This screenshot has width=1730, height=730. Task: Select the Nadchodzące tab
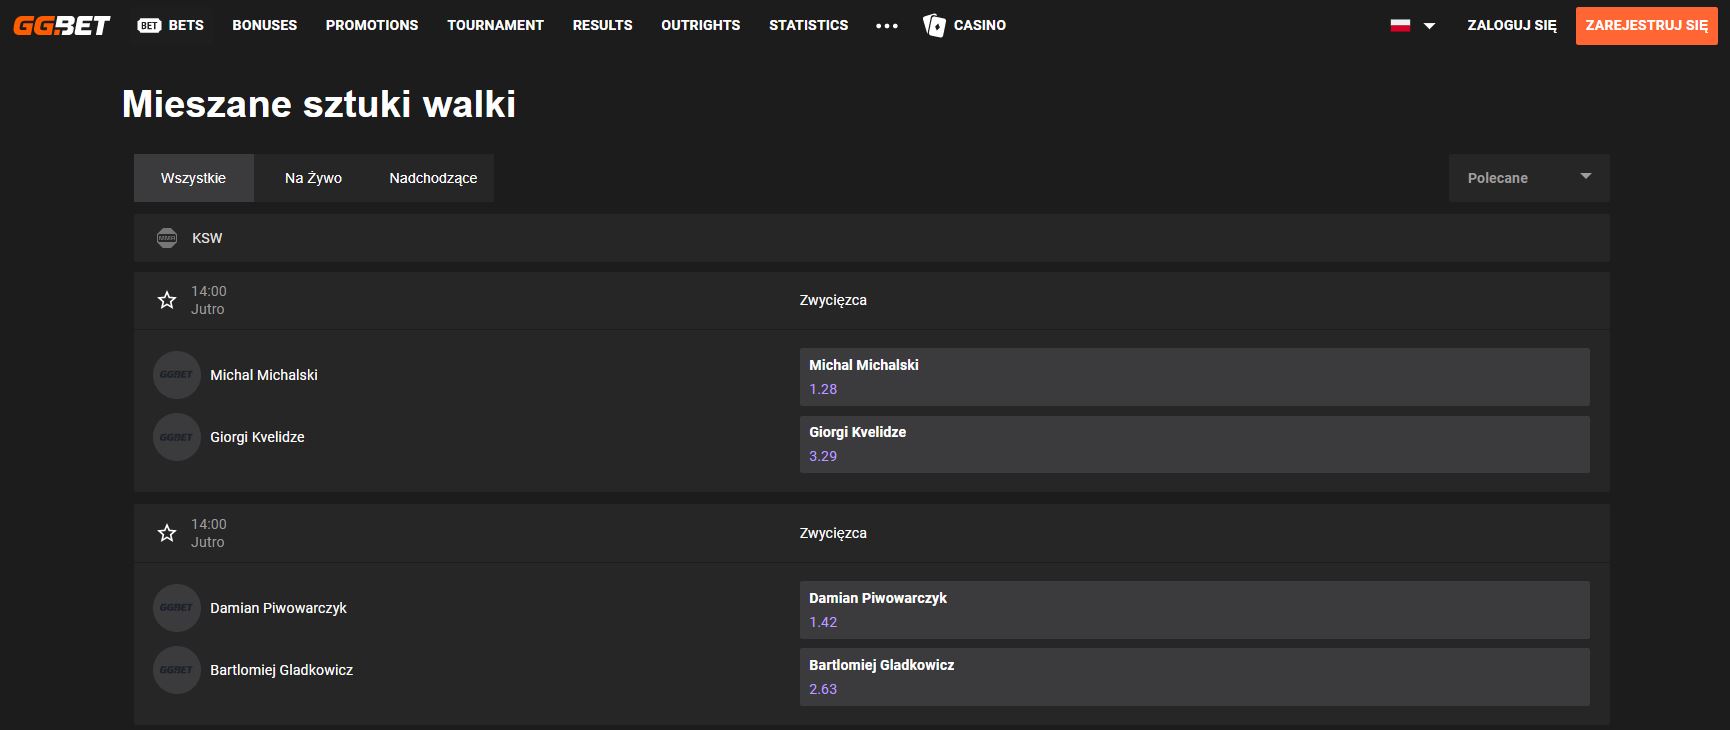tap(433, 178)
